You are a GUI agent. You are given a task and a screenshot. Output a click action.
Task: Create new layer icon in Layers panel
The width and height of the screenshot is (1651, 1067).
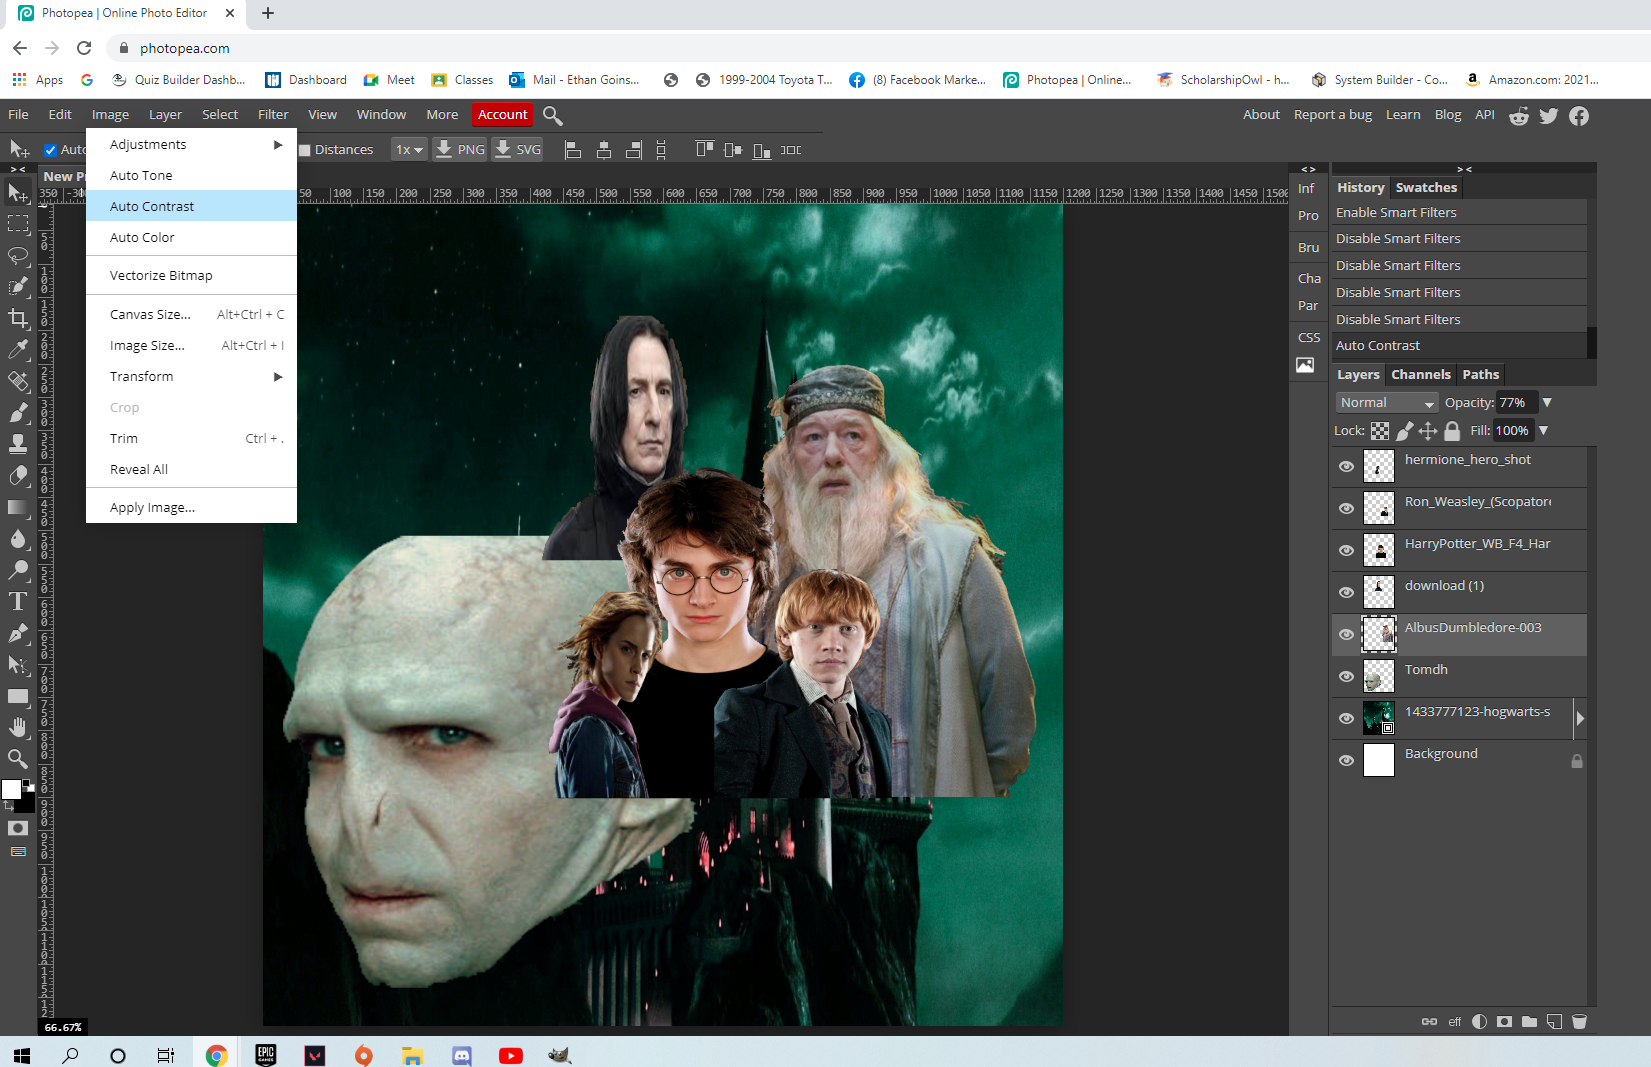click(x=1554, y=1021)
